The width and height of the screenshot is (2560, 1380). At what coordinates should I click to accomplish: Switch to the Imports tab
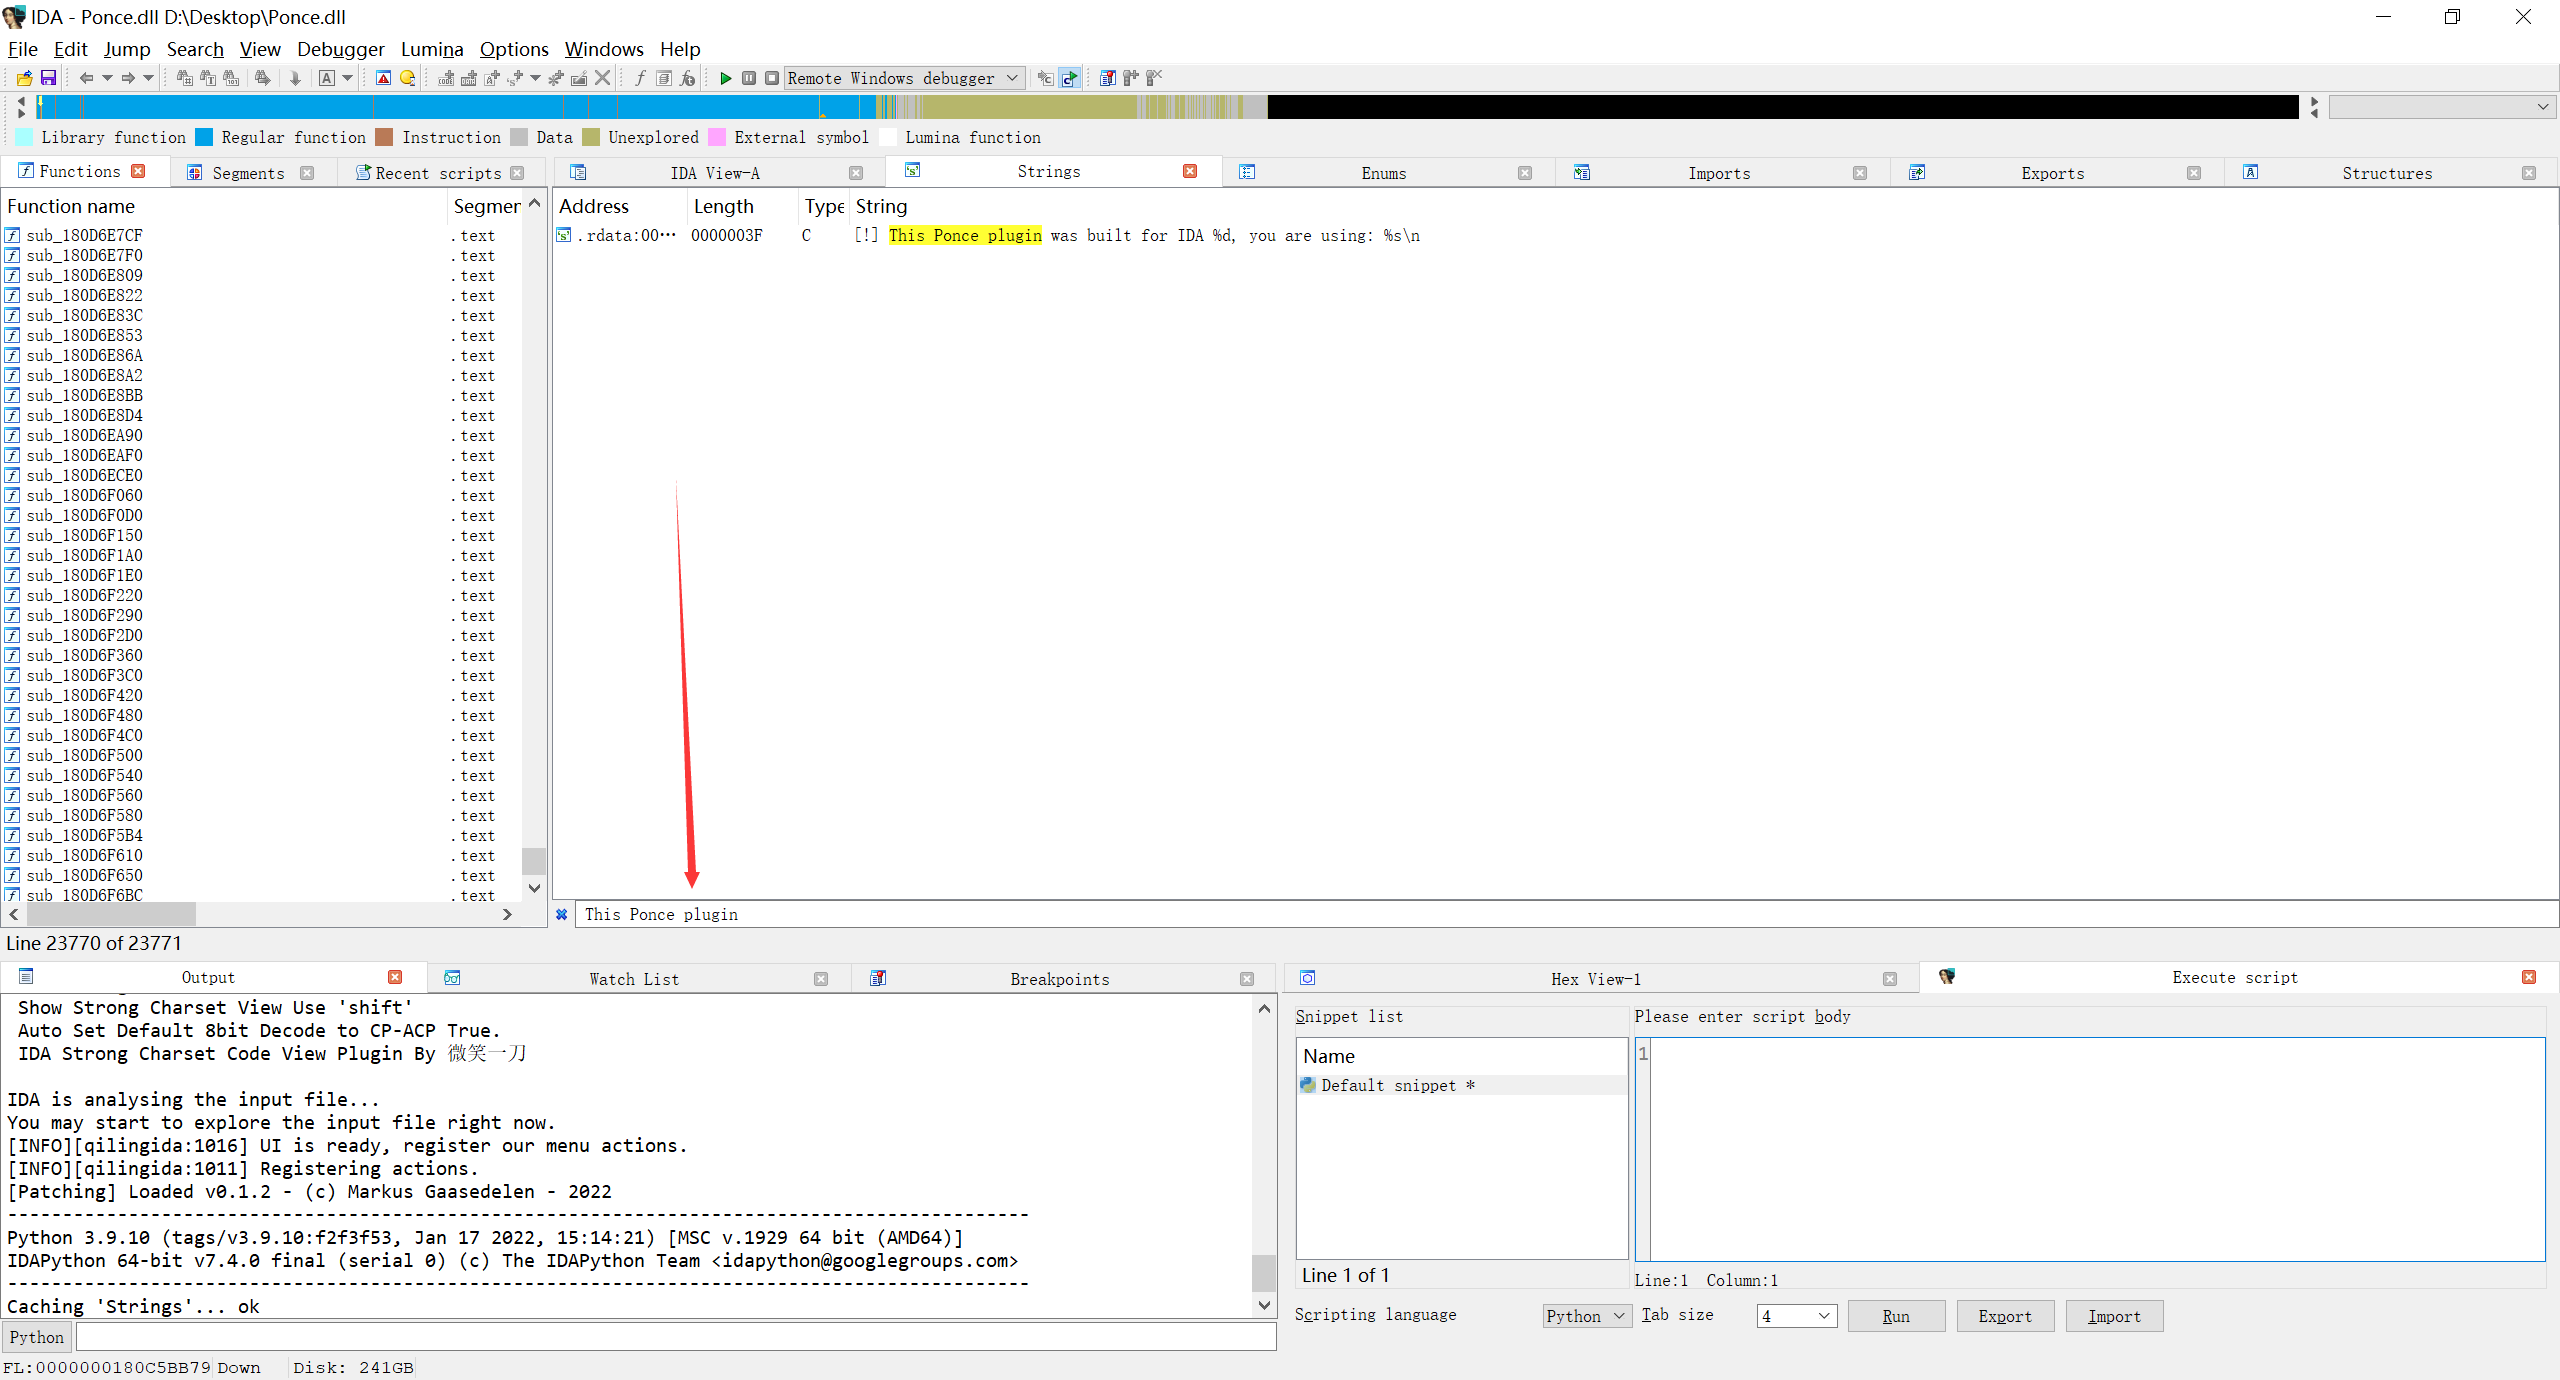pyautogui.click(x=1718, y=173)
